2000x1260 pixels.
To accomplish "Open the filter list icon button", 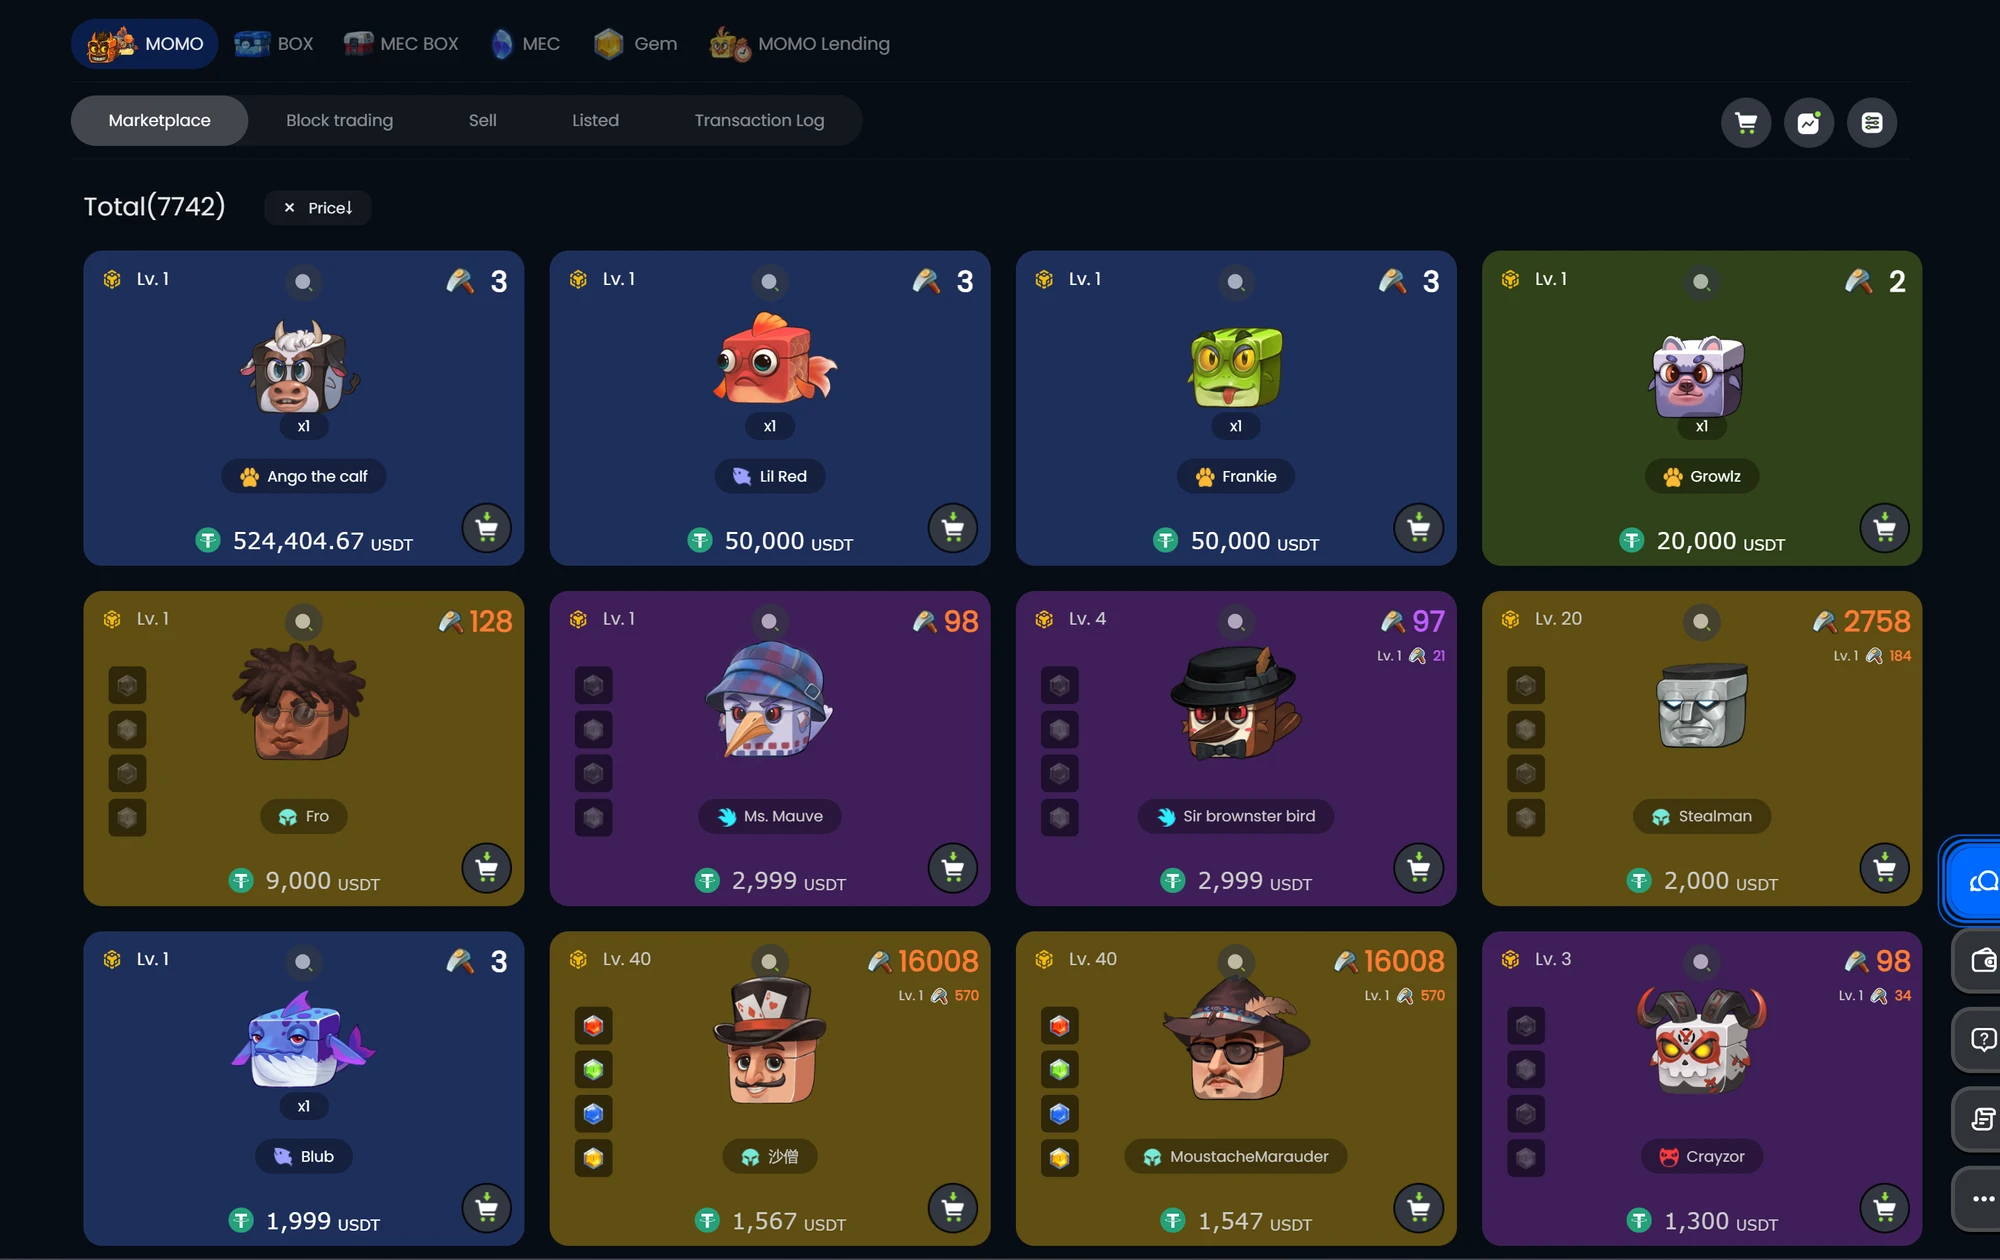I will point(1872,122).
